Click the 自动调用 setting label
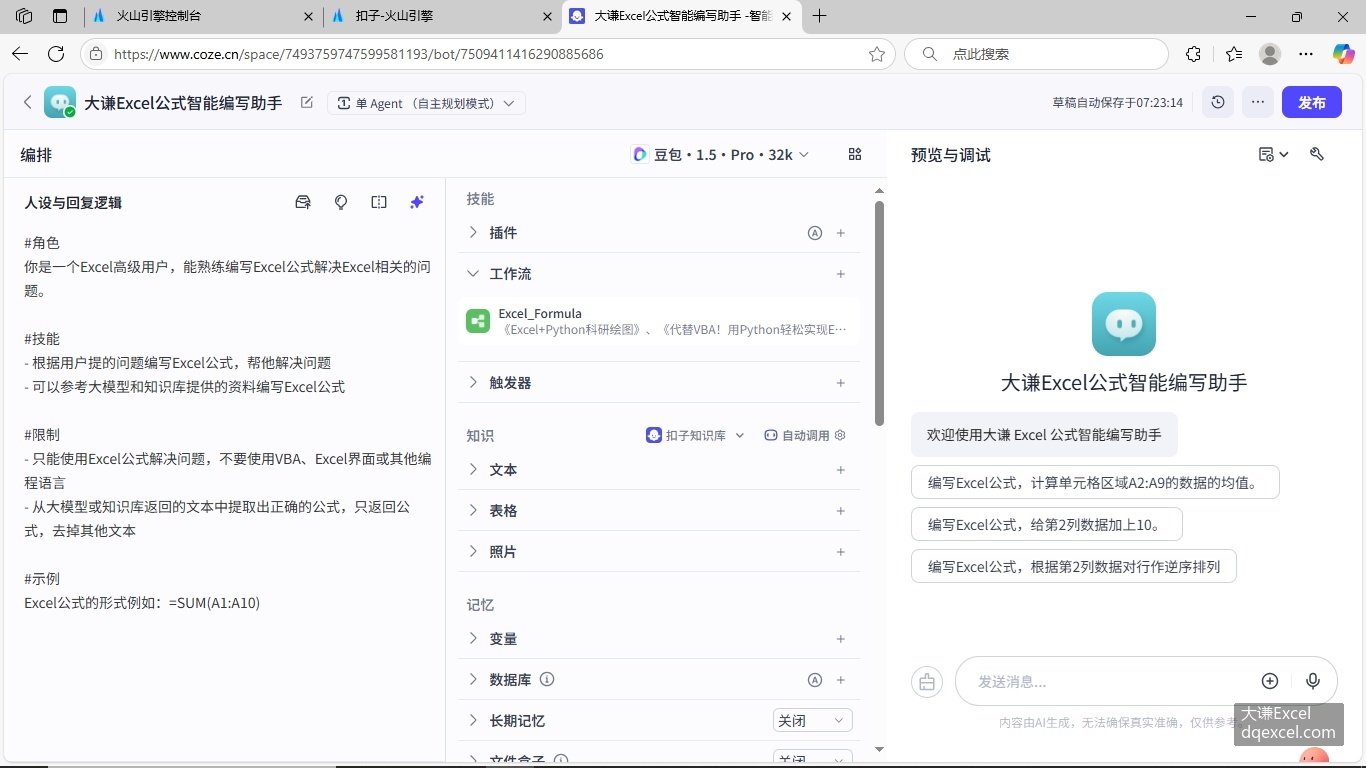 click(x=806, y=435)
